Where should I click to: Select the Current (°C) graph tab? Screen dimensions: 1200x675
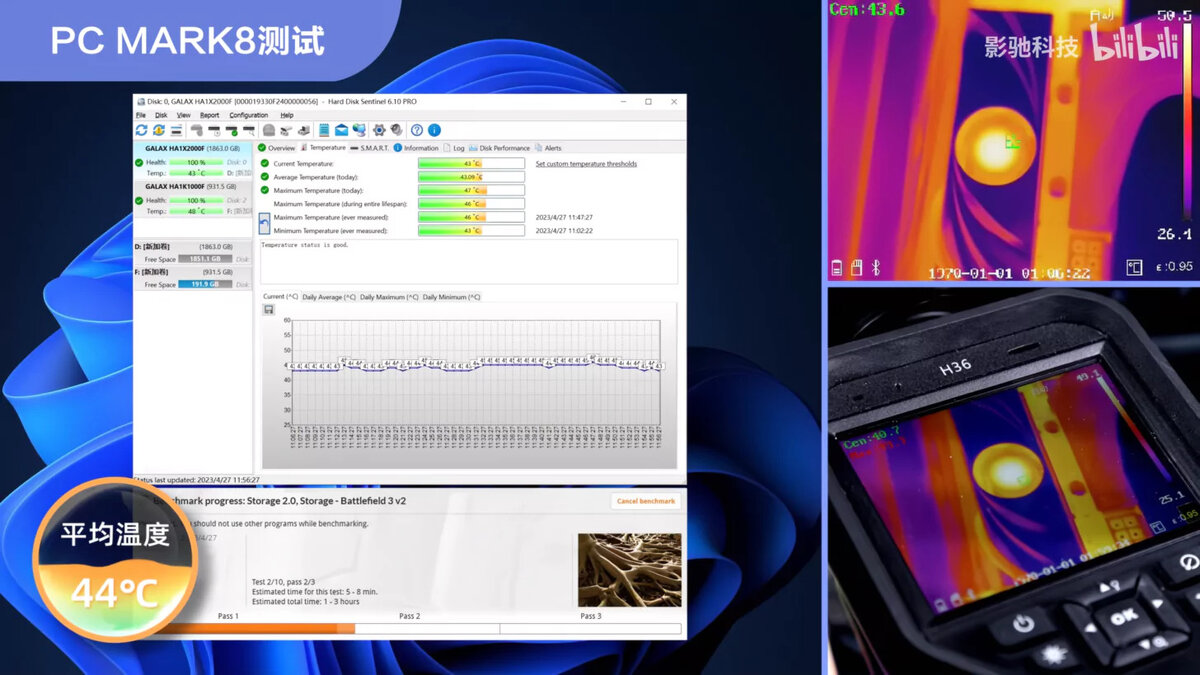(x=280, y=297)
